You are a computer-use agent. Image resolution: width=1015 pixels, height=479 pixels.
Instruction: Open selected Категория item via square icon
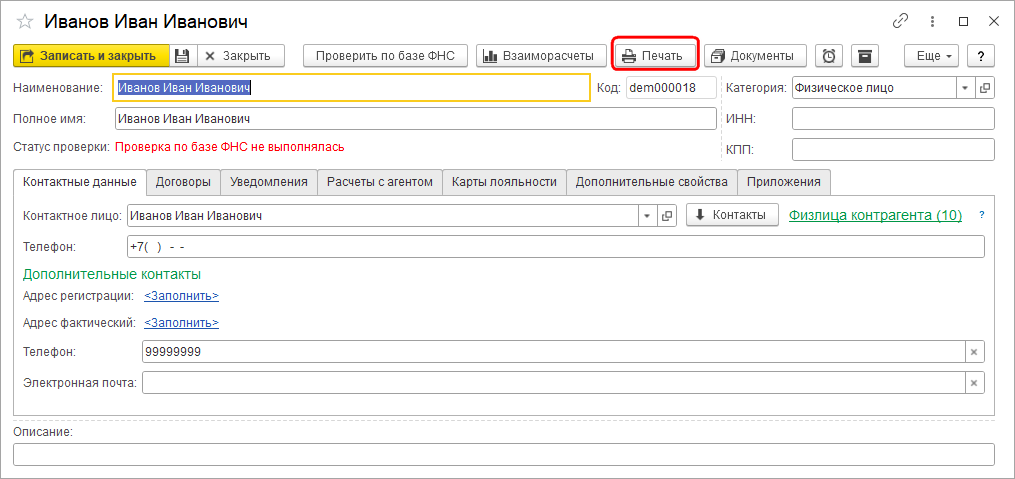click(x=985, y=87)
